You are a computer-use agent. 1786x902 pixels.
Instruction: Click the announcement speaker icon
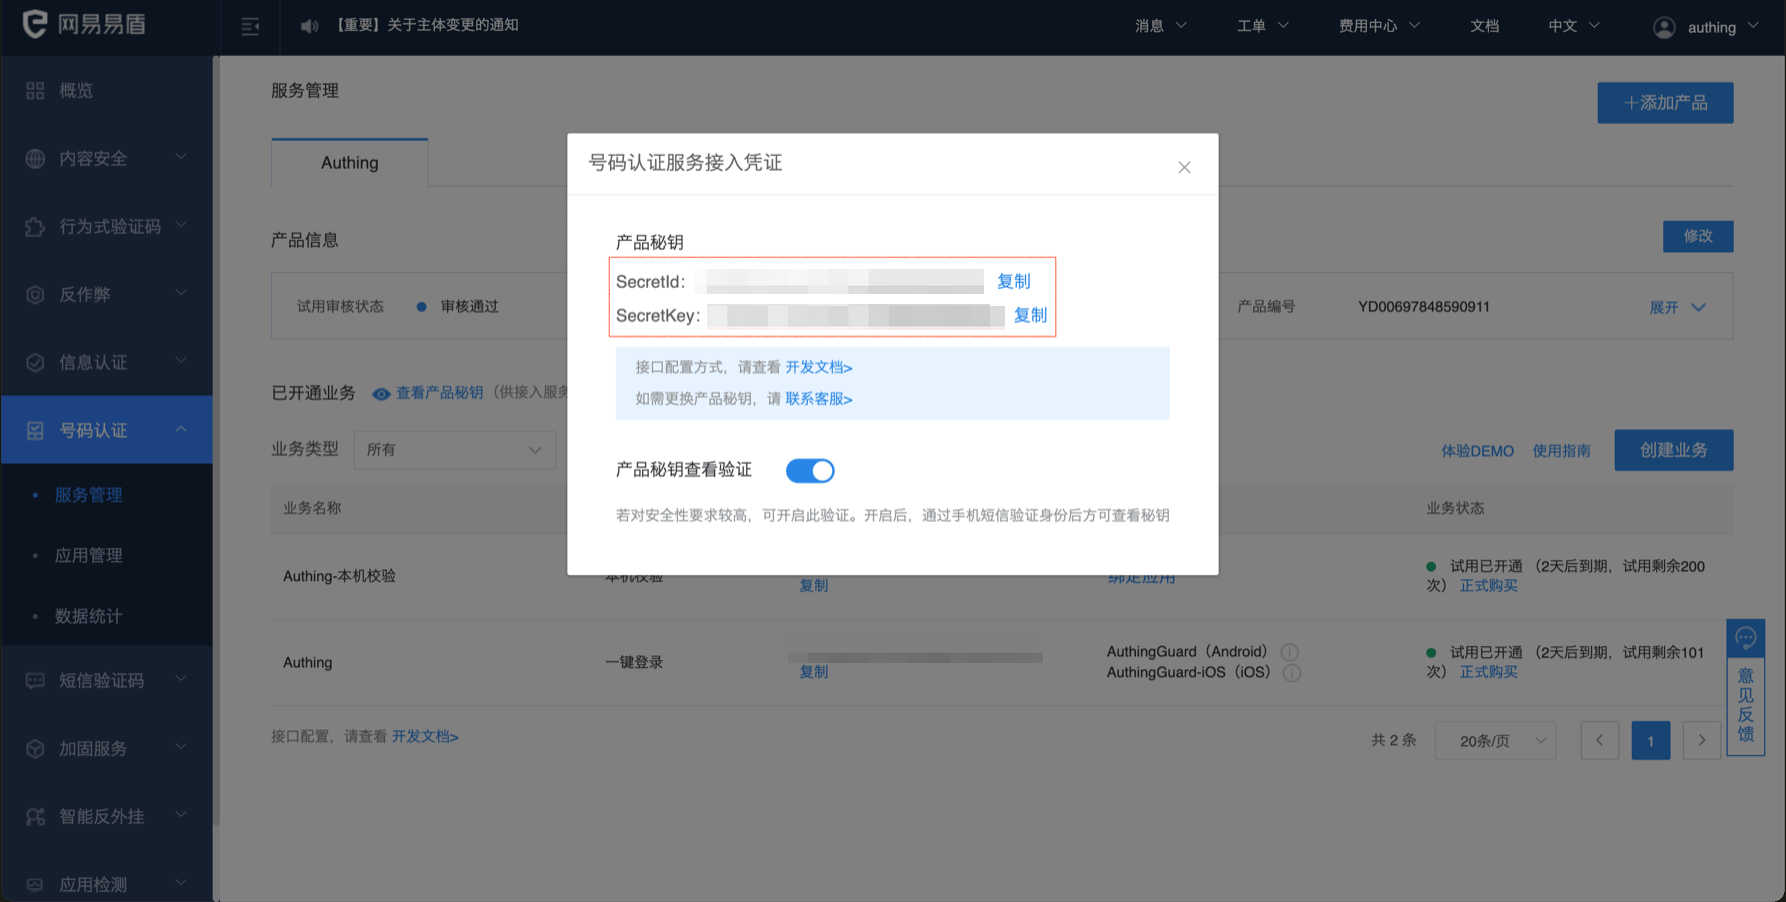pos(310,26)
